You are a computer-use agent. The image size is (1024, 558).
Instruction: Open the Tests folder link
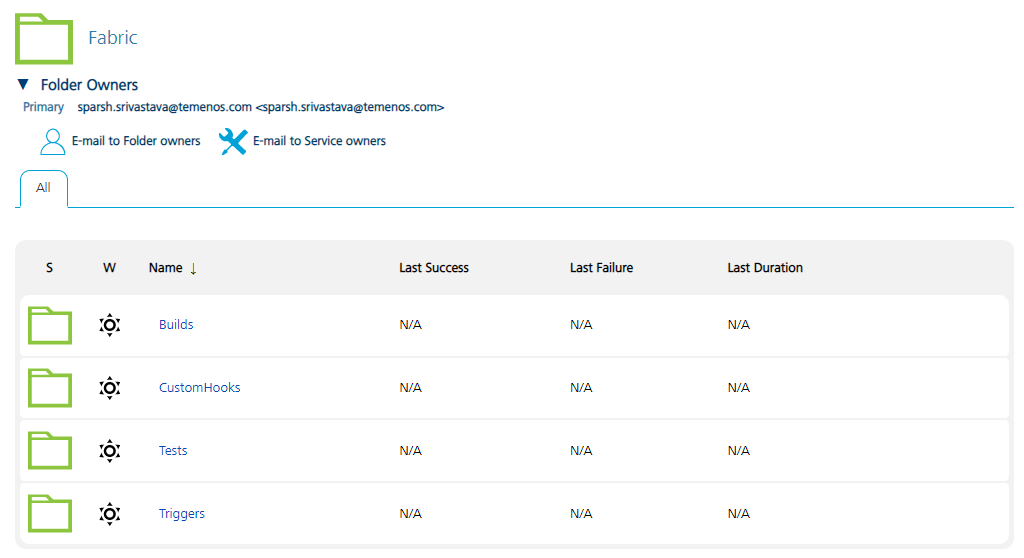(173, 451)
